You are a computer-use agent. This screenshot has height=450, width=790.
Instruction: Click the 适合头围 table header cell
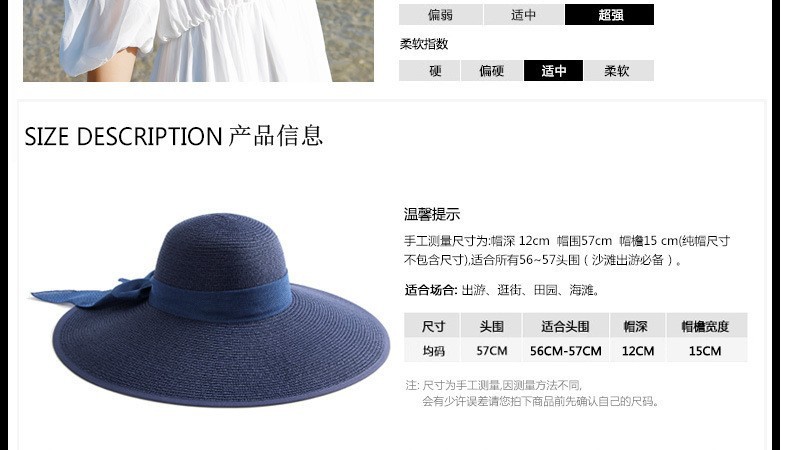click(x=566, y=326)
